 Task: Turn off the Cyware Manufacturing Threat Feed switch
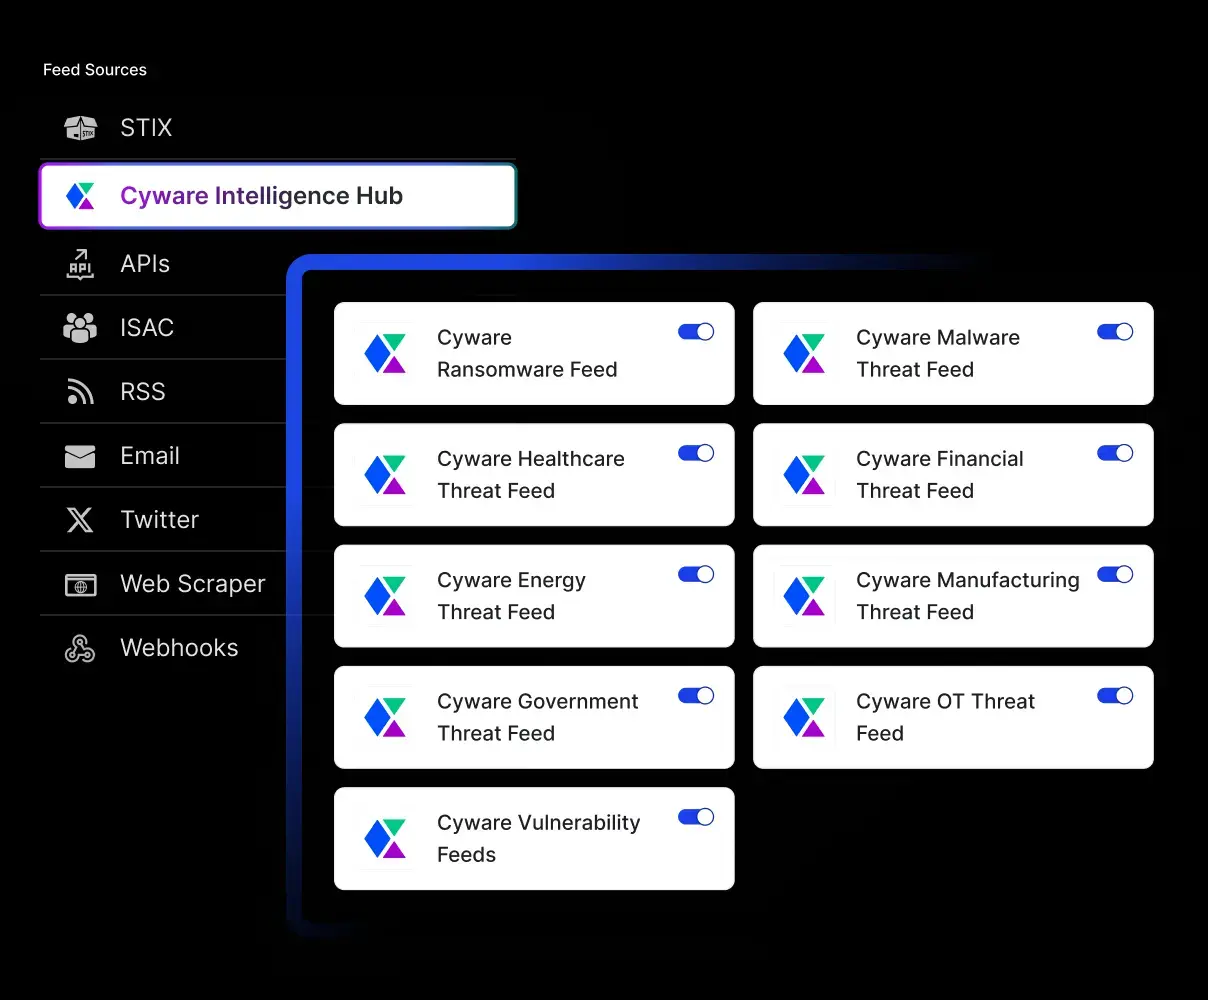pyautogui.click(x=1115, y=574)
